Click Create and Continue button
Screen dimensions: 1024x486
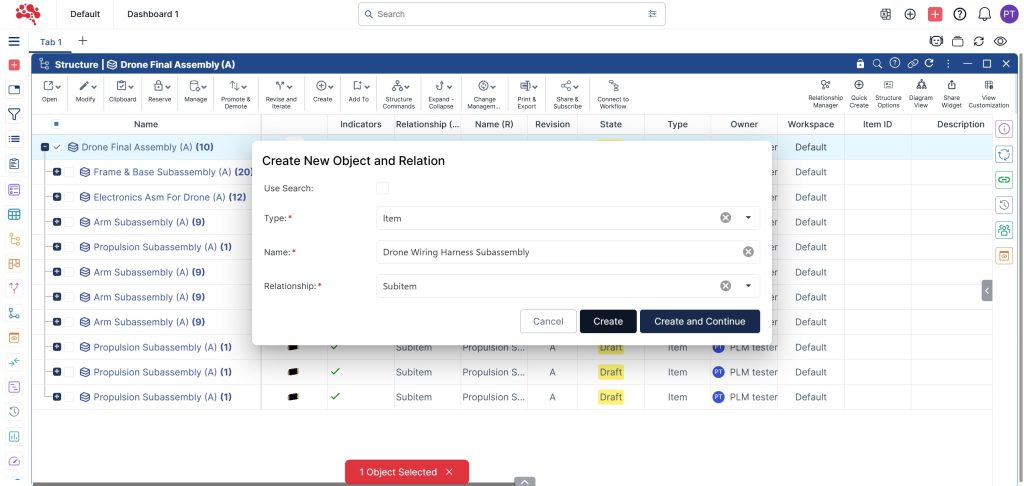click(x=699, y=321)
